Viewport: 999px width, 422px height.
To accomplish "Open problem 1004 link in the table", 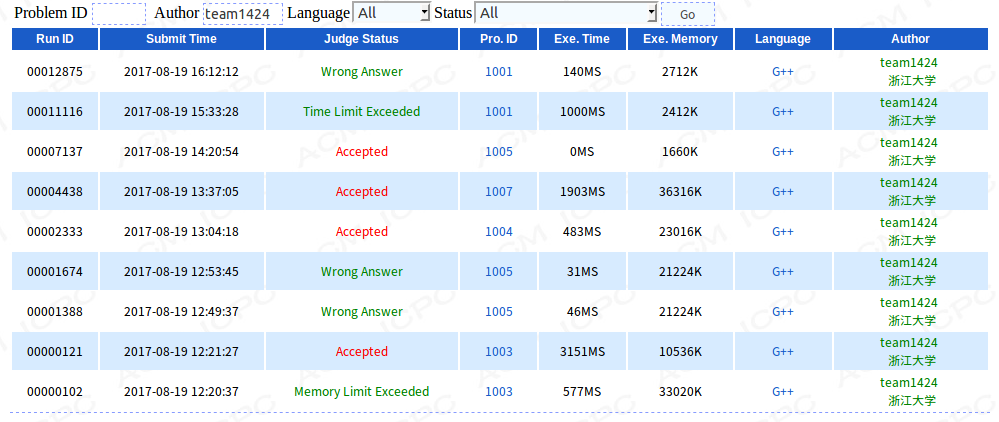I will tap(499, 232).
